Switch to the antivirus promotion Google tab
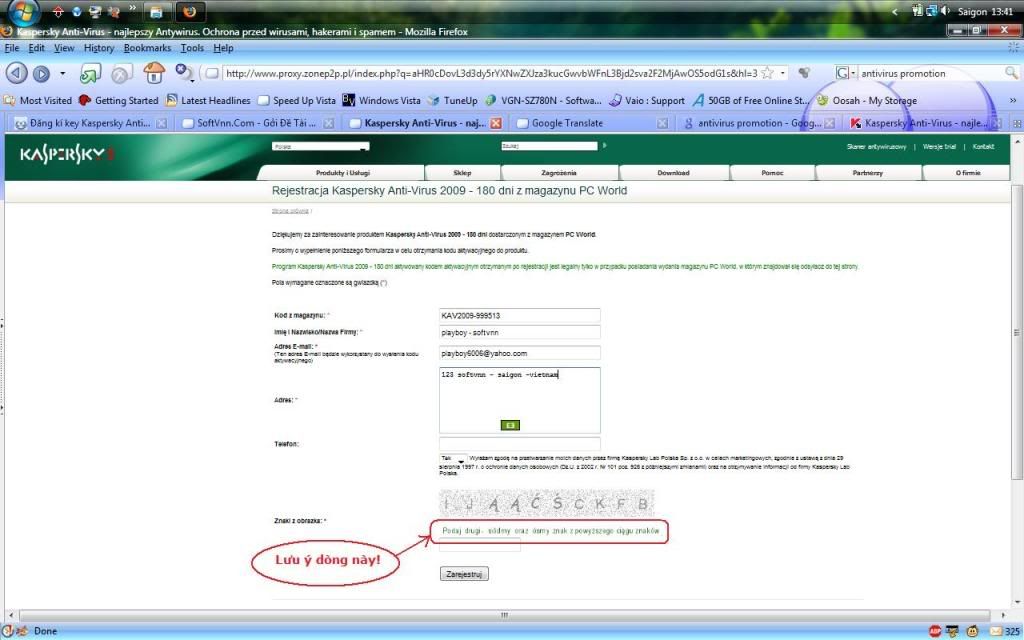 [759, 123]
